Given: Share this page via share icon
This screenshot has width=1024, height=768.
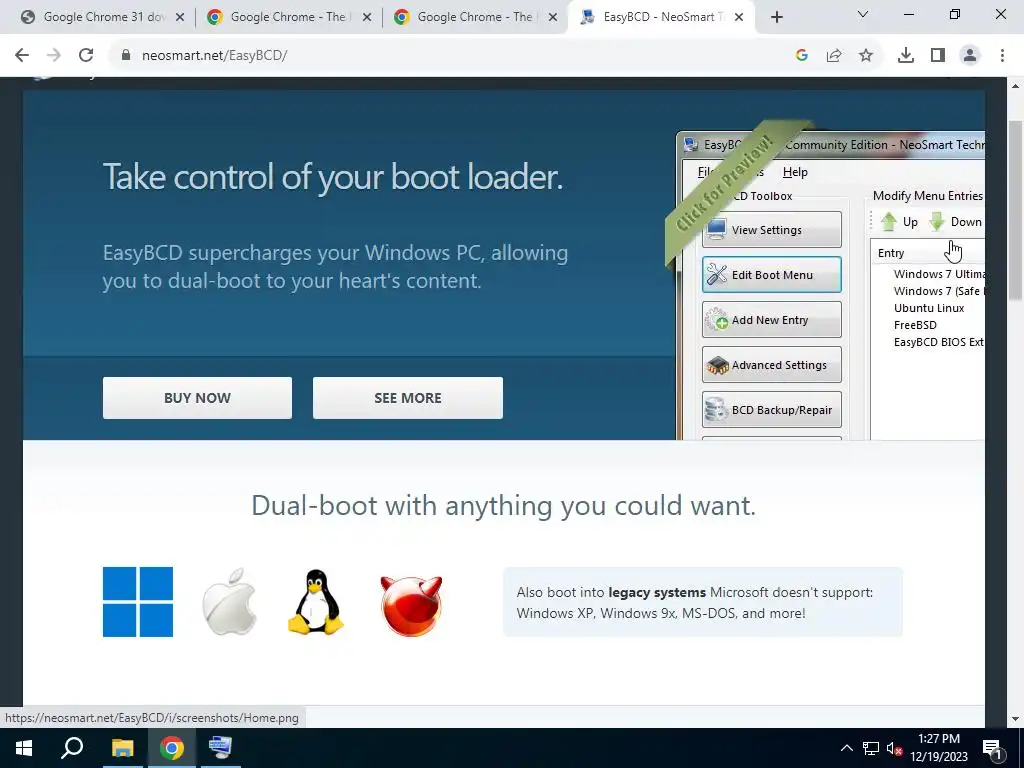Looking at the screenshot, I should click(x=834, y=56).
